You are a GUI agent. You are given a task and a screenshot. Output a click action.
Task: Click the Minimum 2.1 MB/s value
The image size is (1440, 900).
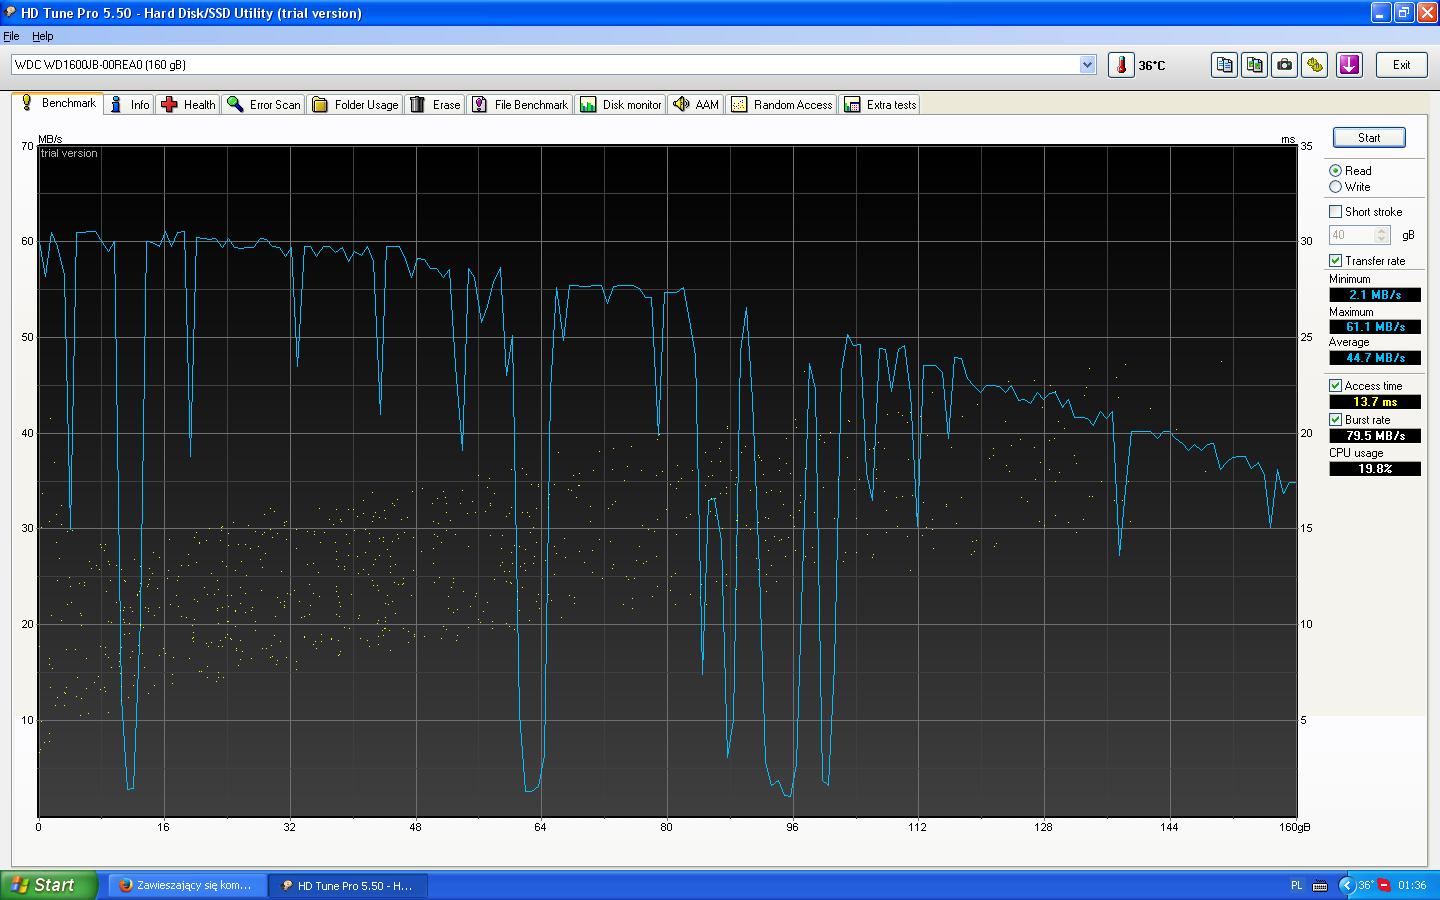coord(1375,295)
